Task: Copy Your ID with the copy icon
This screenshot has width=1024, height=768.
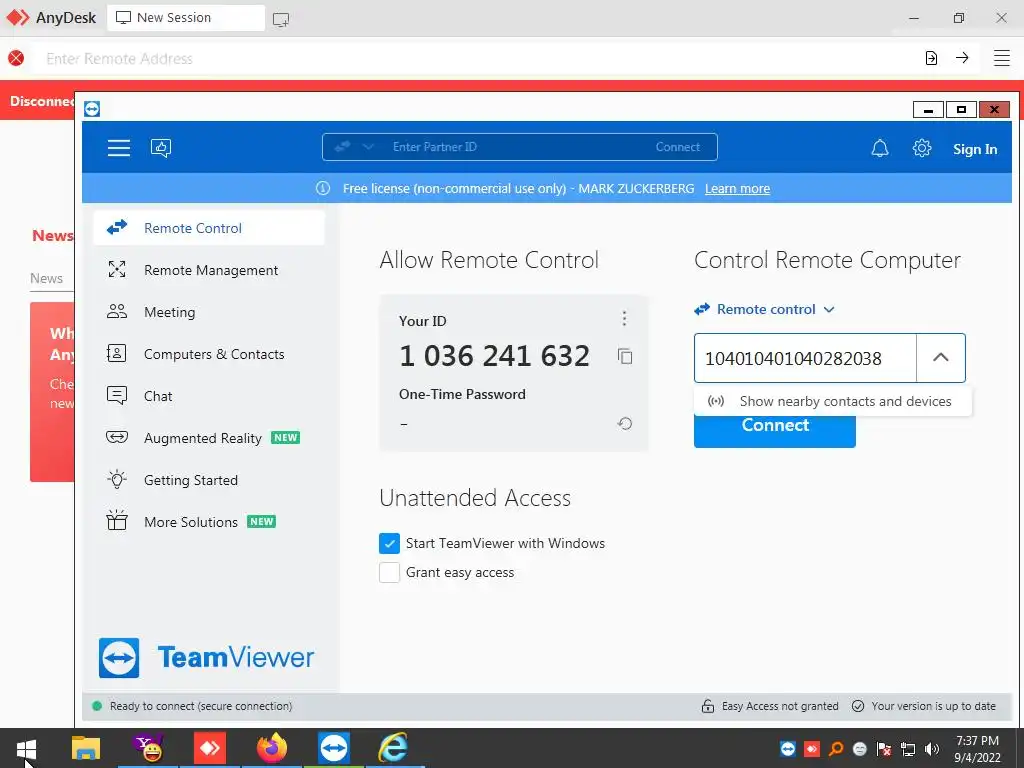Action: click(x=625, y=356)
